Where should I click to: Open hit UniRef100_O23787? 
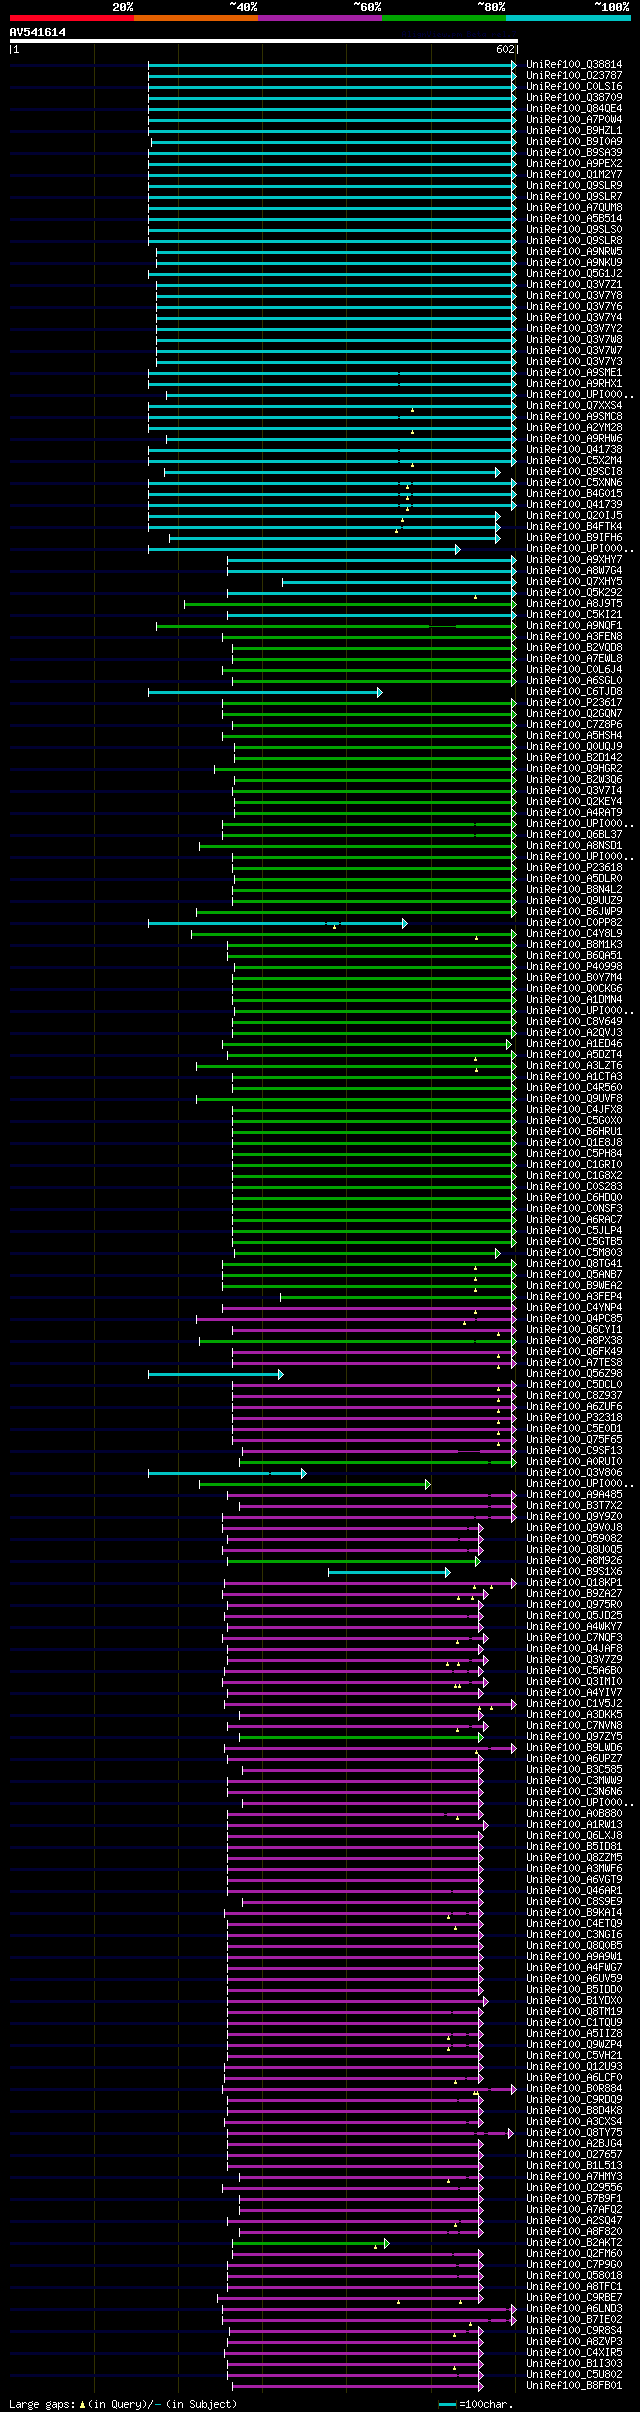[x=574, y=76]
